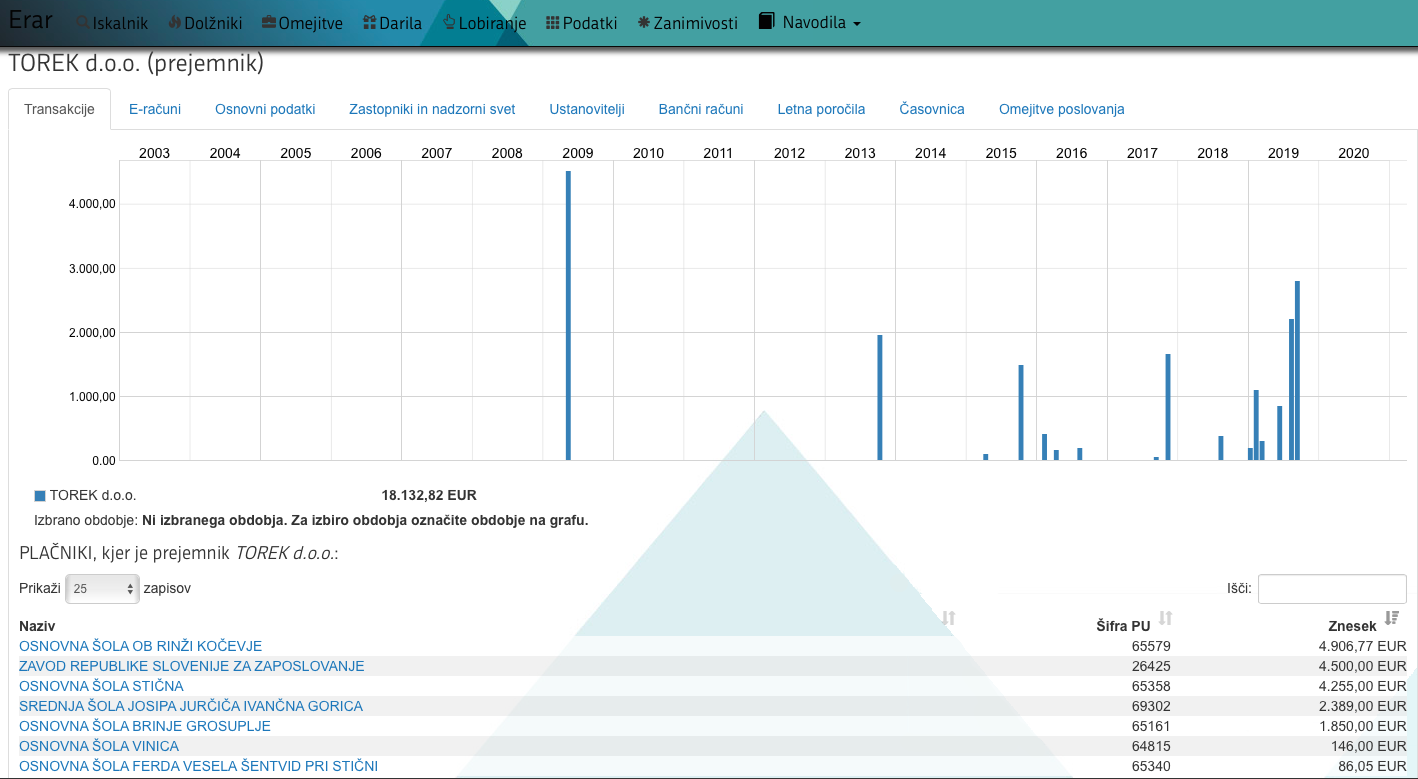Click the Šifra PU value 26425

coord(1151,666)
